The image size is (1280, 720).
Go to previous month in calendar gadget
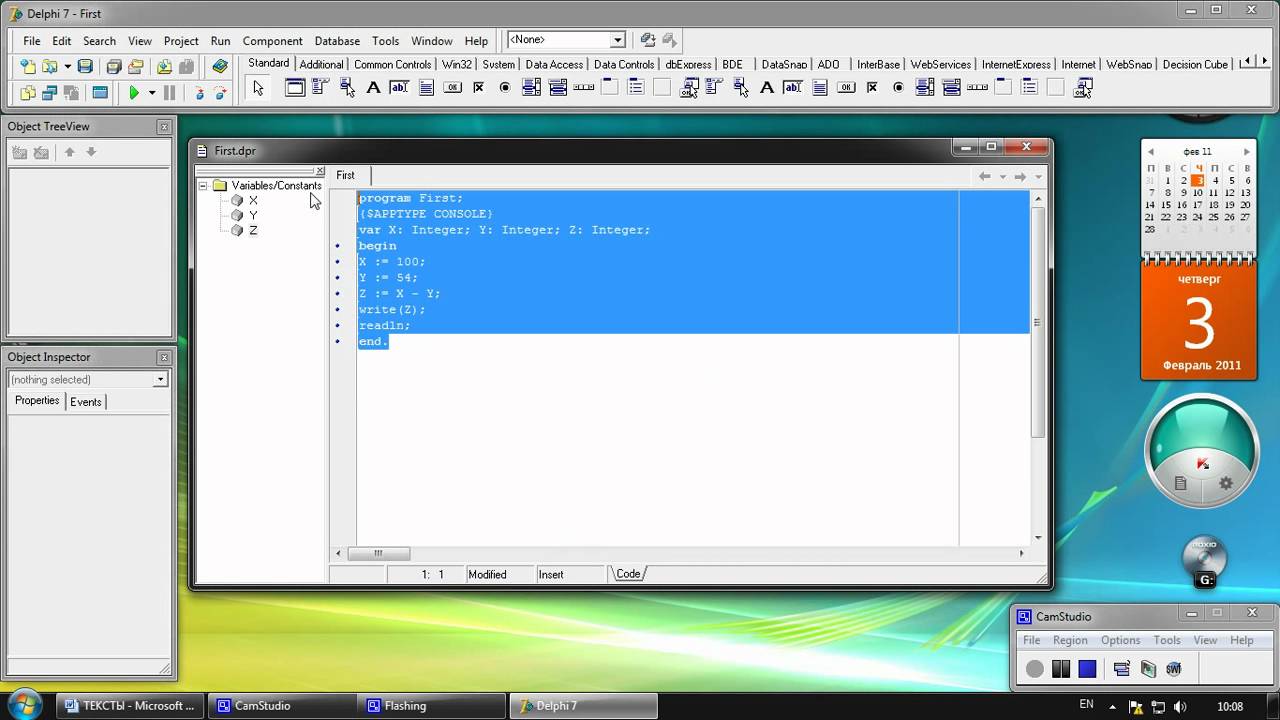coord(1151,152)
